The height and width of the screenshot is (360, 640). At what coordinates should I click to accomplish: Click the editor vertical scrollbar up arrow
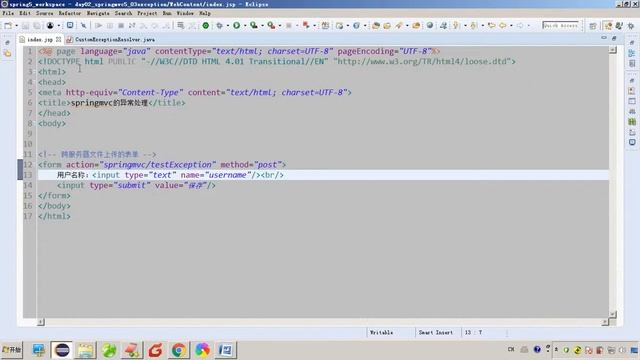pyautogui.click(x=613, y=50)
